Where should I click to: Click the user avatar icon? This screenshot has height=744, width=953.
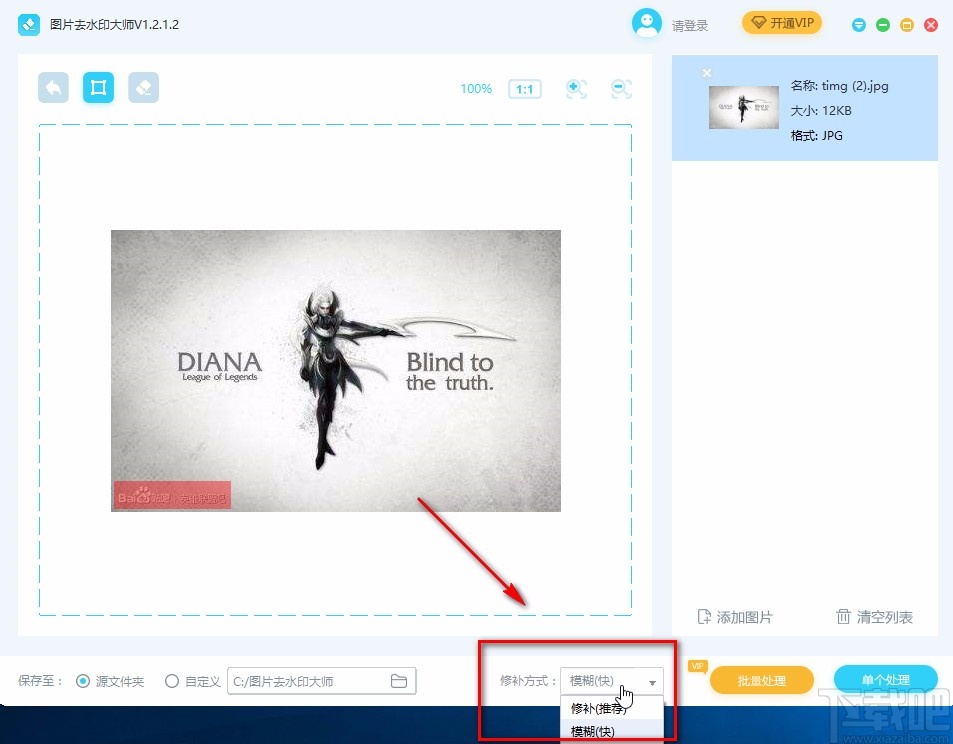pyautogui.click(x=647, y=24)
